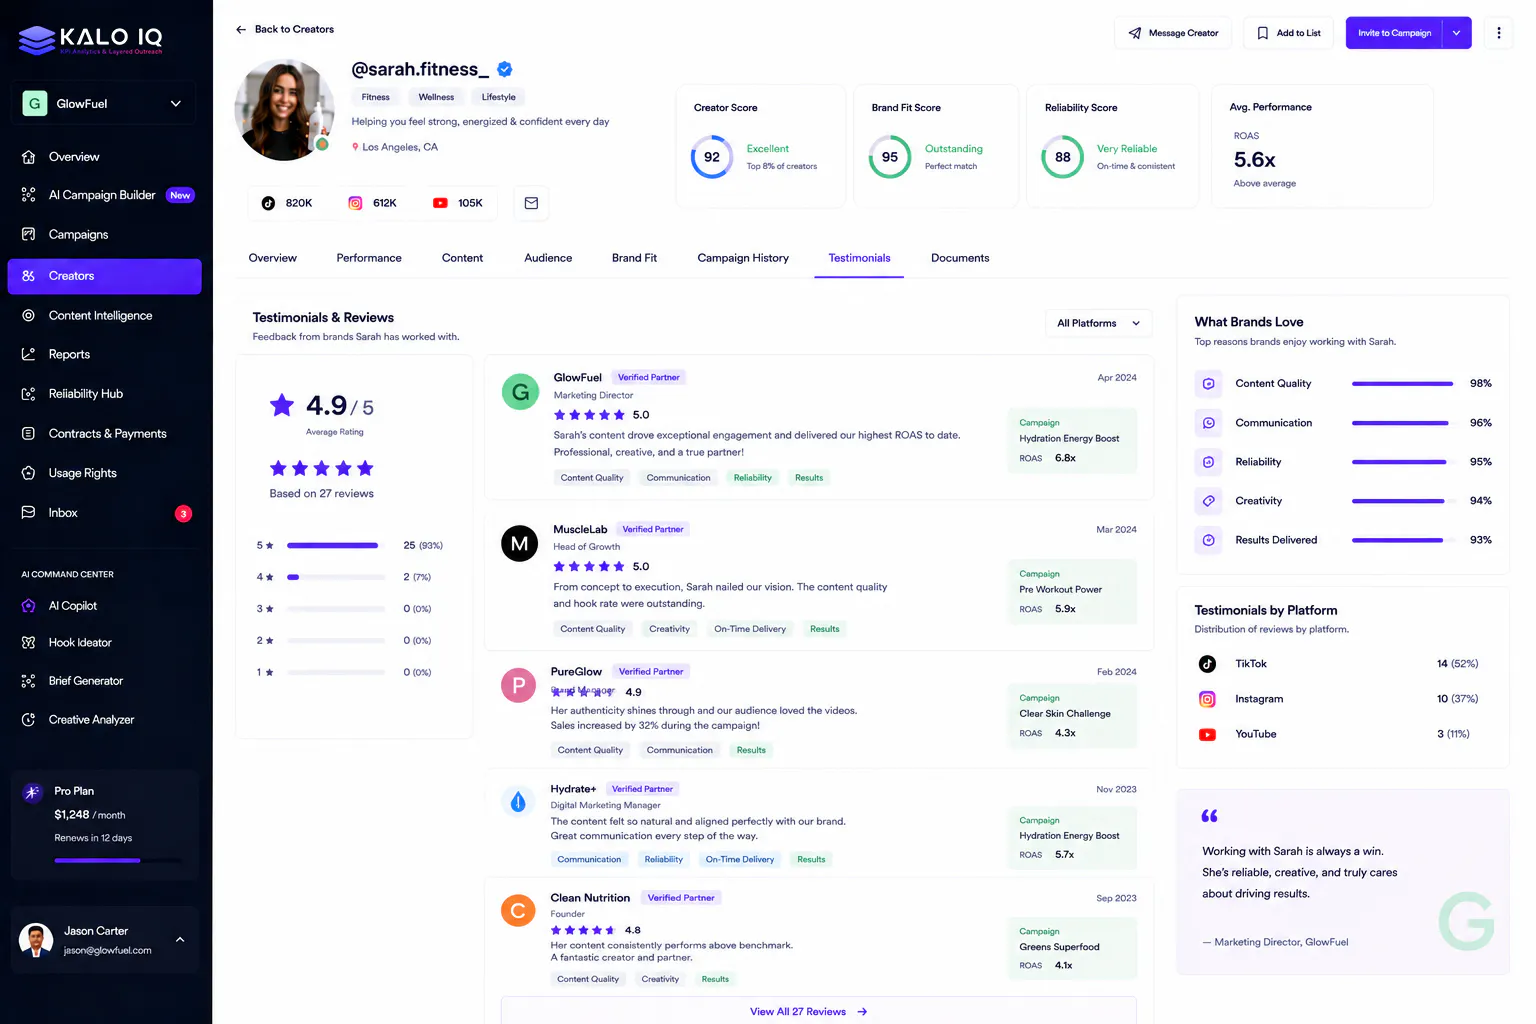This screenshot has height=1024, width=1536.
Task: Click the Message Creator button
Action: pos(1174,33)
